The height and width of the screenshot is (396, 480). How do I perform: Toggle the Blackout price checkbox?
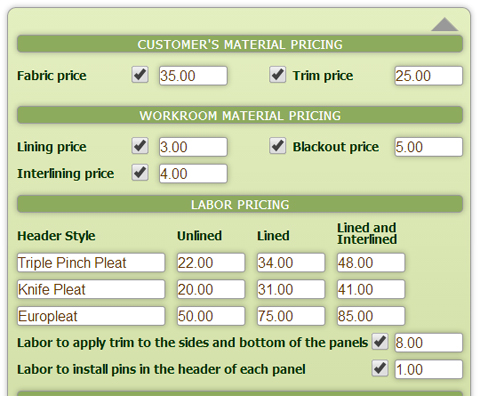click(277, 146)
